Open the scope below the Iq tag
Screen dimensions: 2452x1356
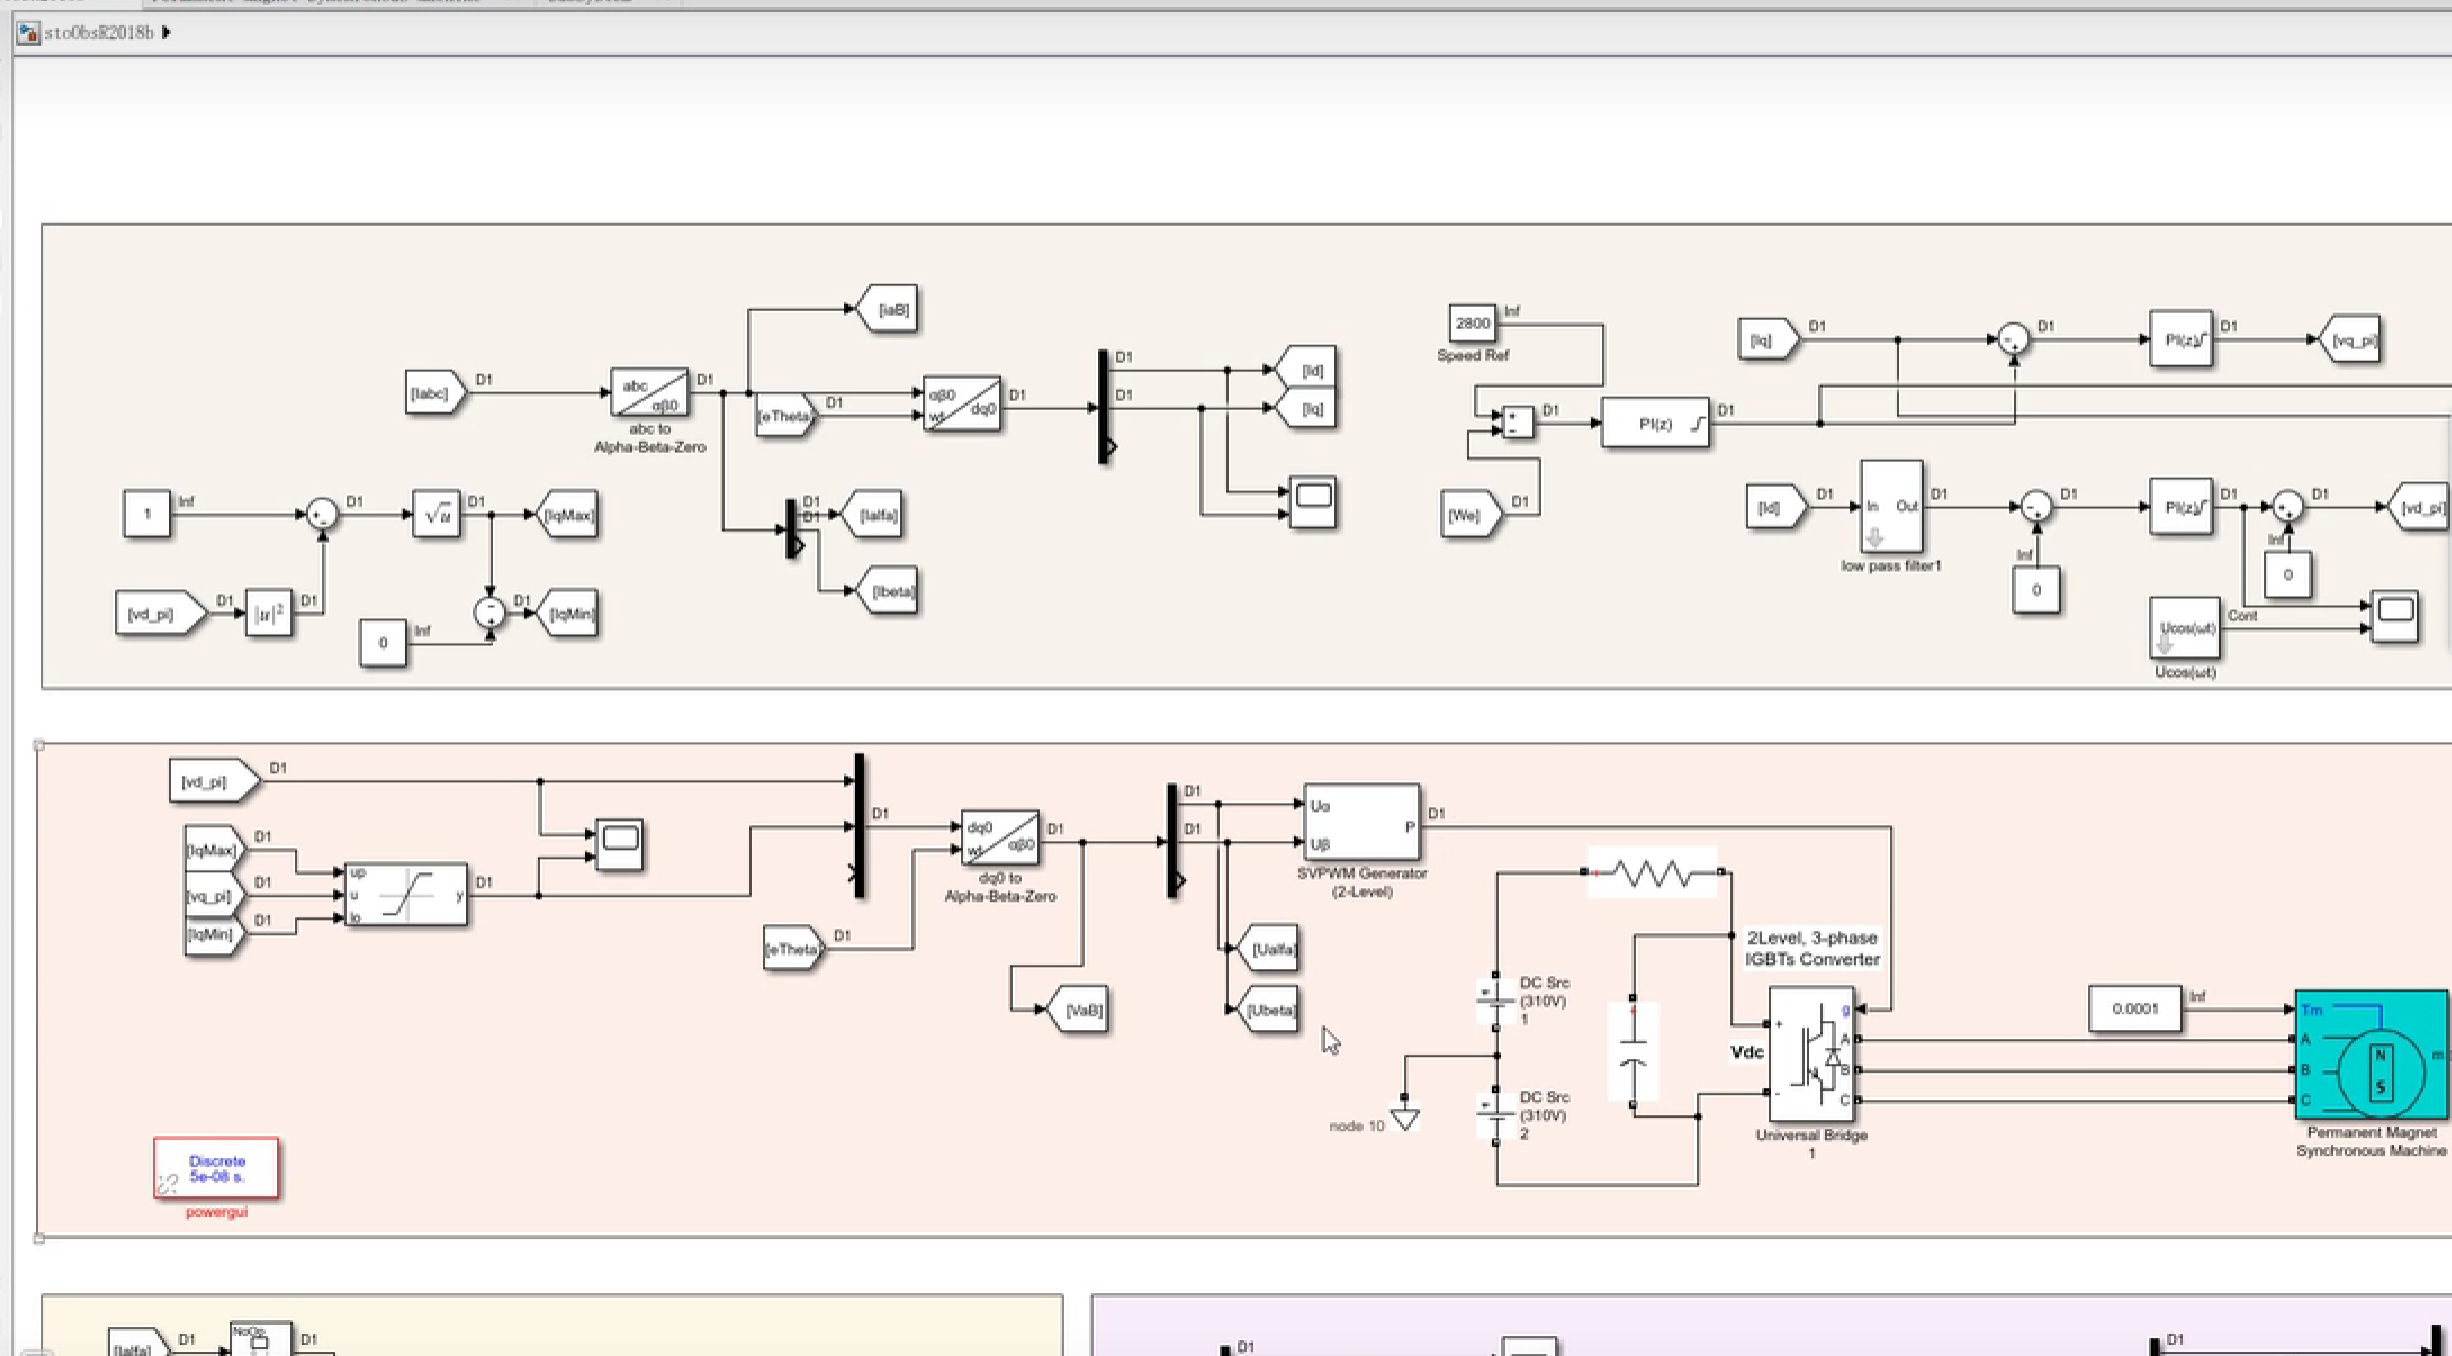[1313, 502]
